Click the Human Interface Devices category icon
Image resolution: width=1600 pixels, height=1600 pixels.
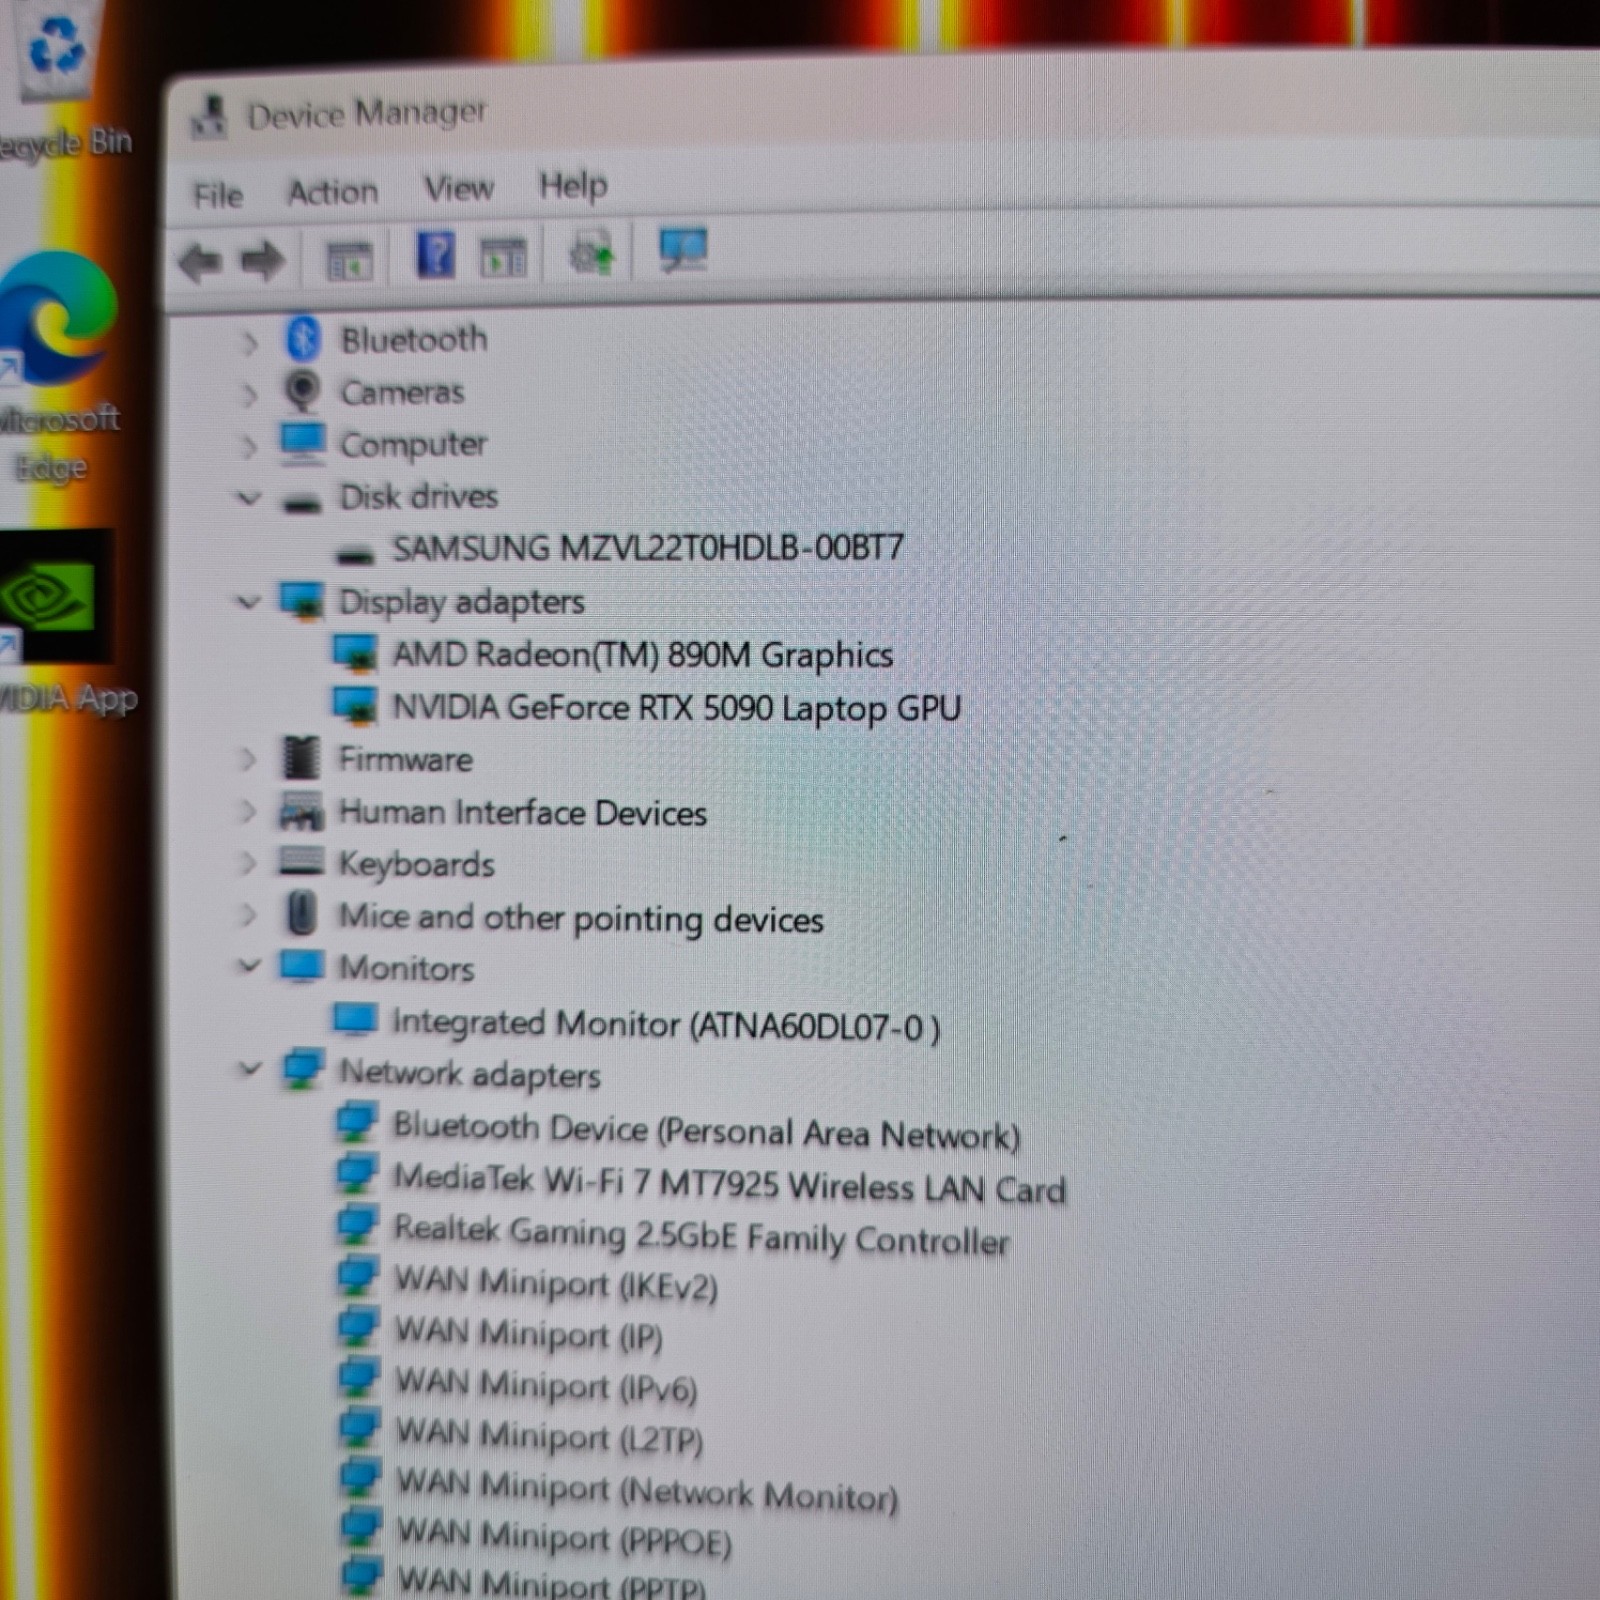[x=301, y=811]
